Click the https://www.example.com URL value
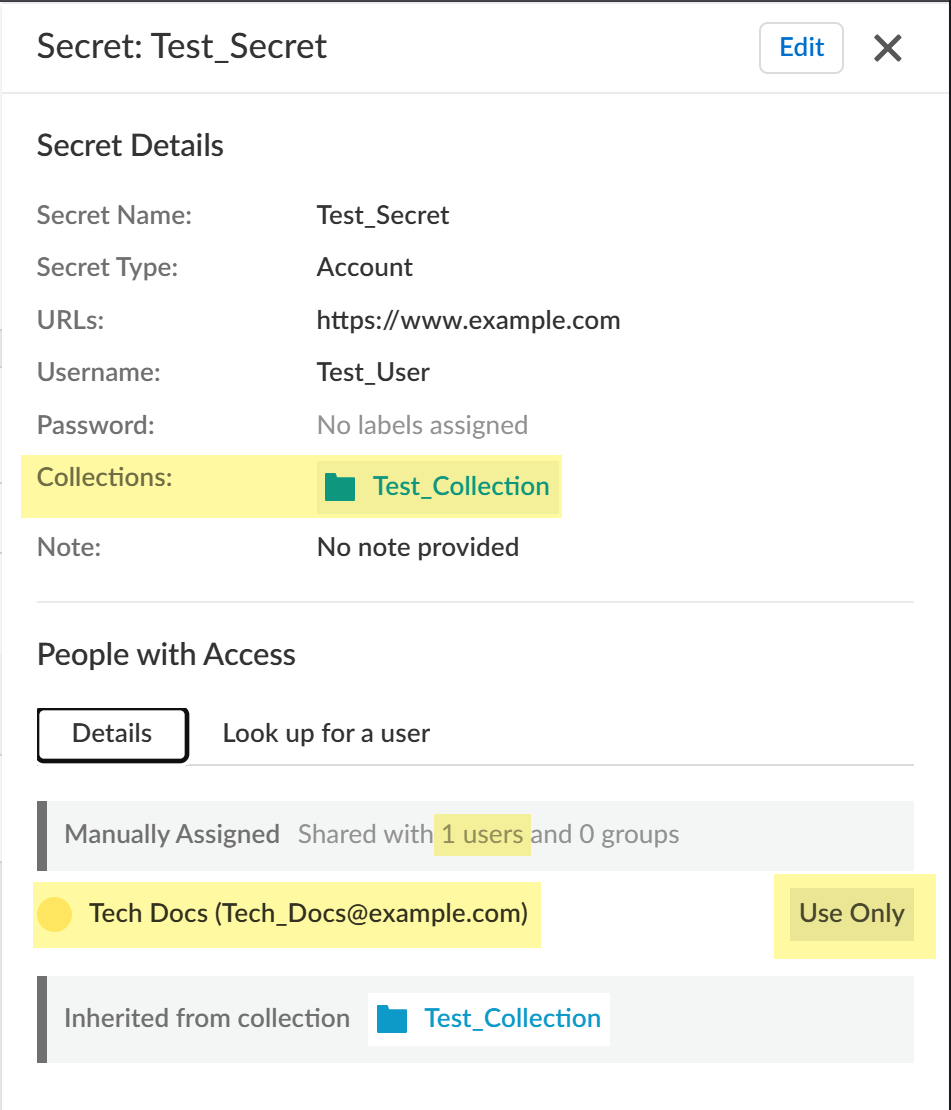 [x=468, y=321]
